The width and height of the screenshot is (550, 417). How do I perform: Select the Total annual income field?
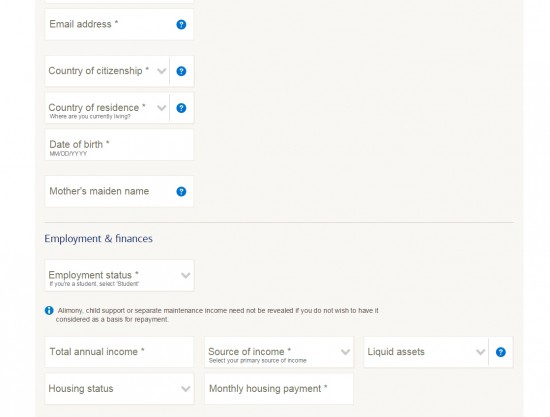(119, 352)
